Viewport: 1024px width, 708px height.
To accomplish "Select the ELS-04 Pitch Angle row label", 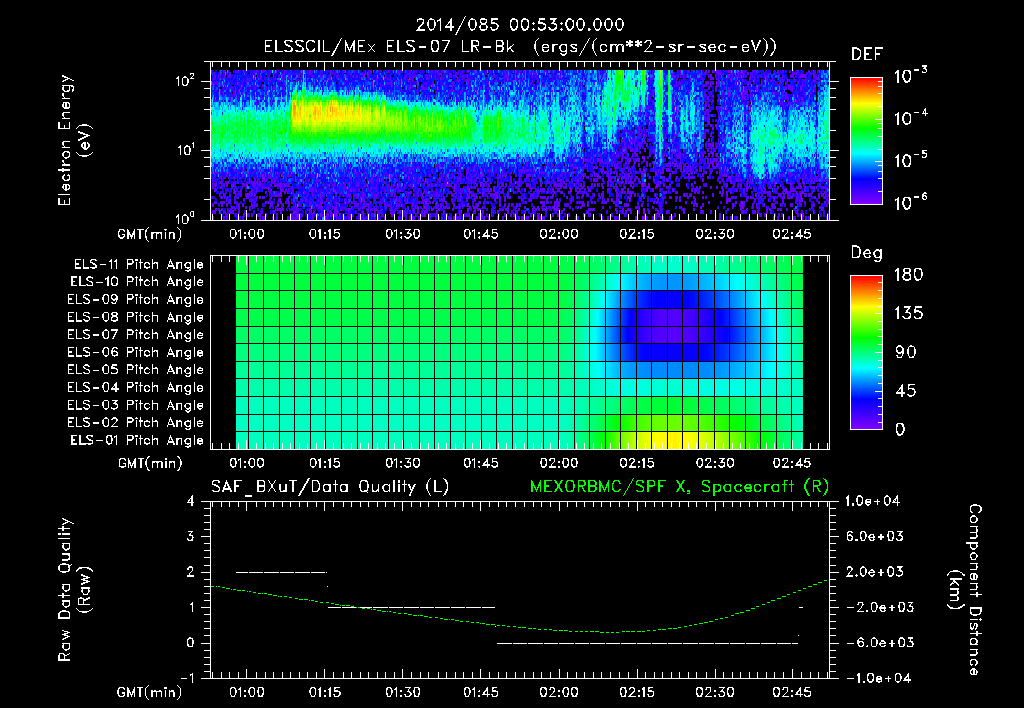I will pyautogui.click(x=136, y=387).
